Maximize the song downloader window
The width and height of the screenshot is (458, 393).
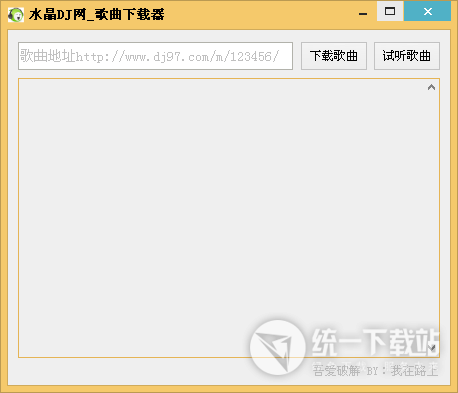tap(390, 11)
